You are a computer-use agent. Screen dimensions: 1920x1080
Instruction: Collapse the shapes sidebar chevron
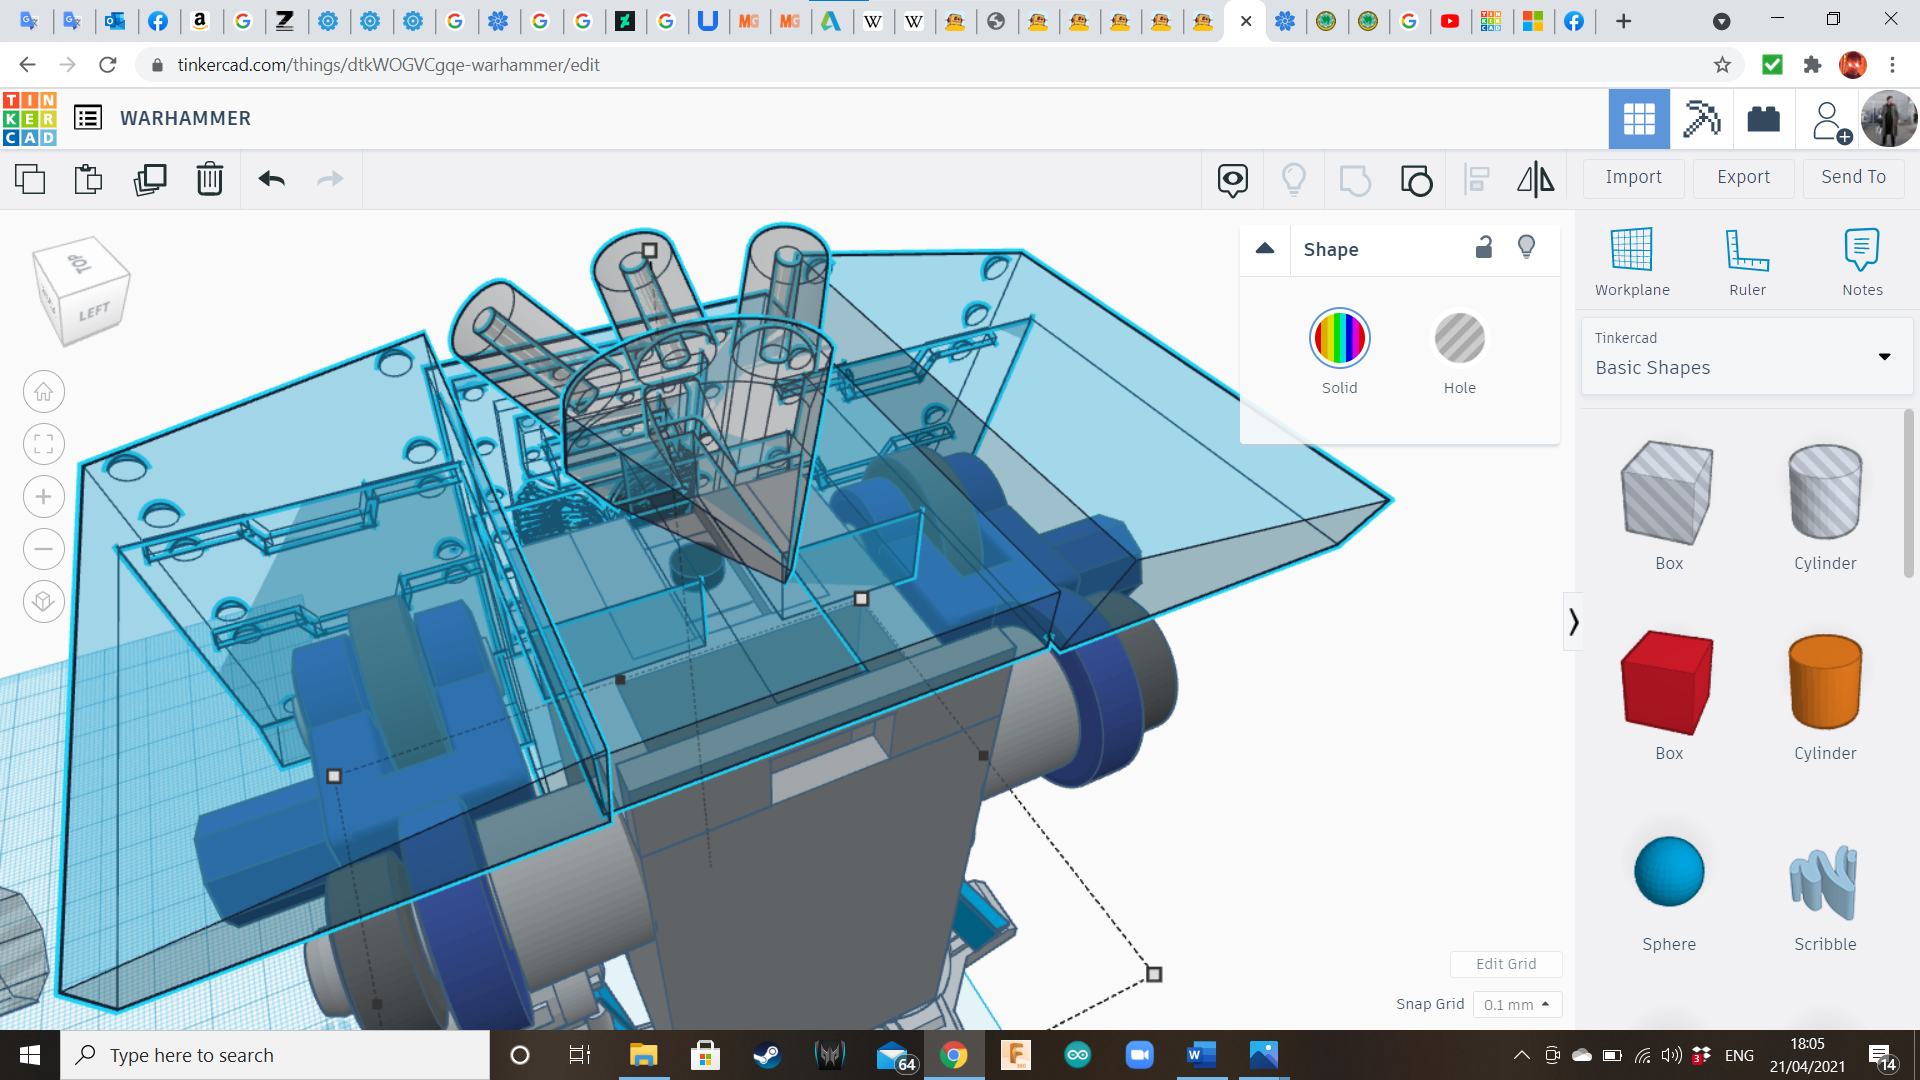1573,622
